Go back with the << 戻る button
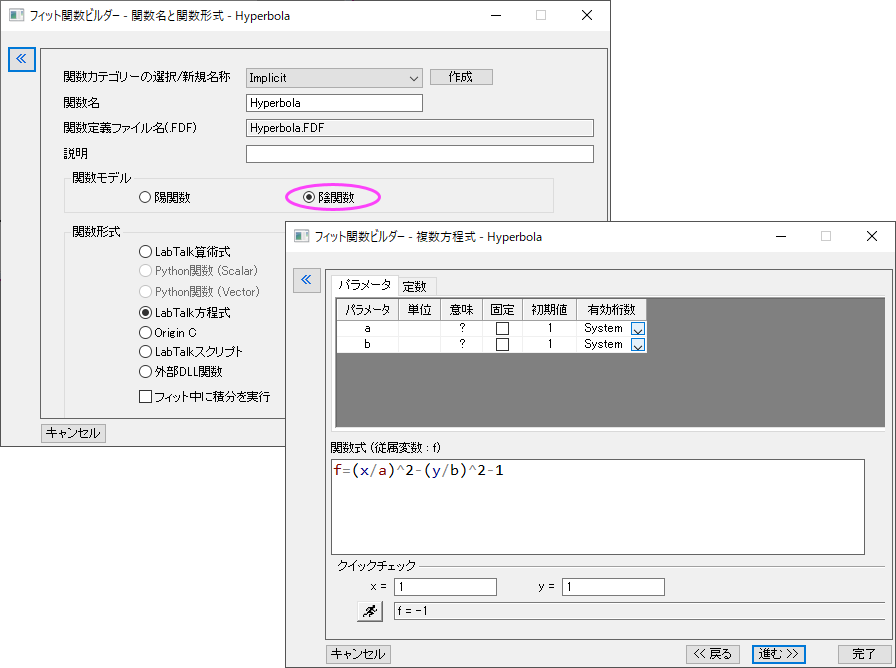Viewport: 896px width, 668px height. (713, 654)
